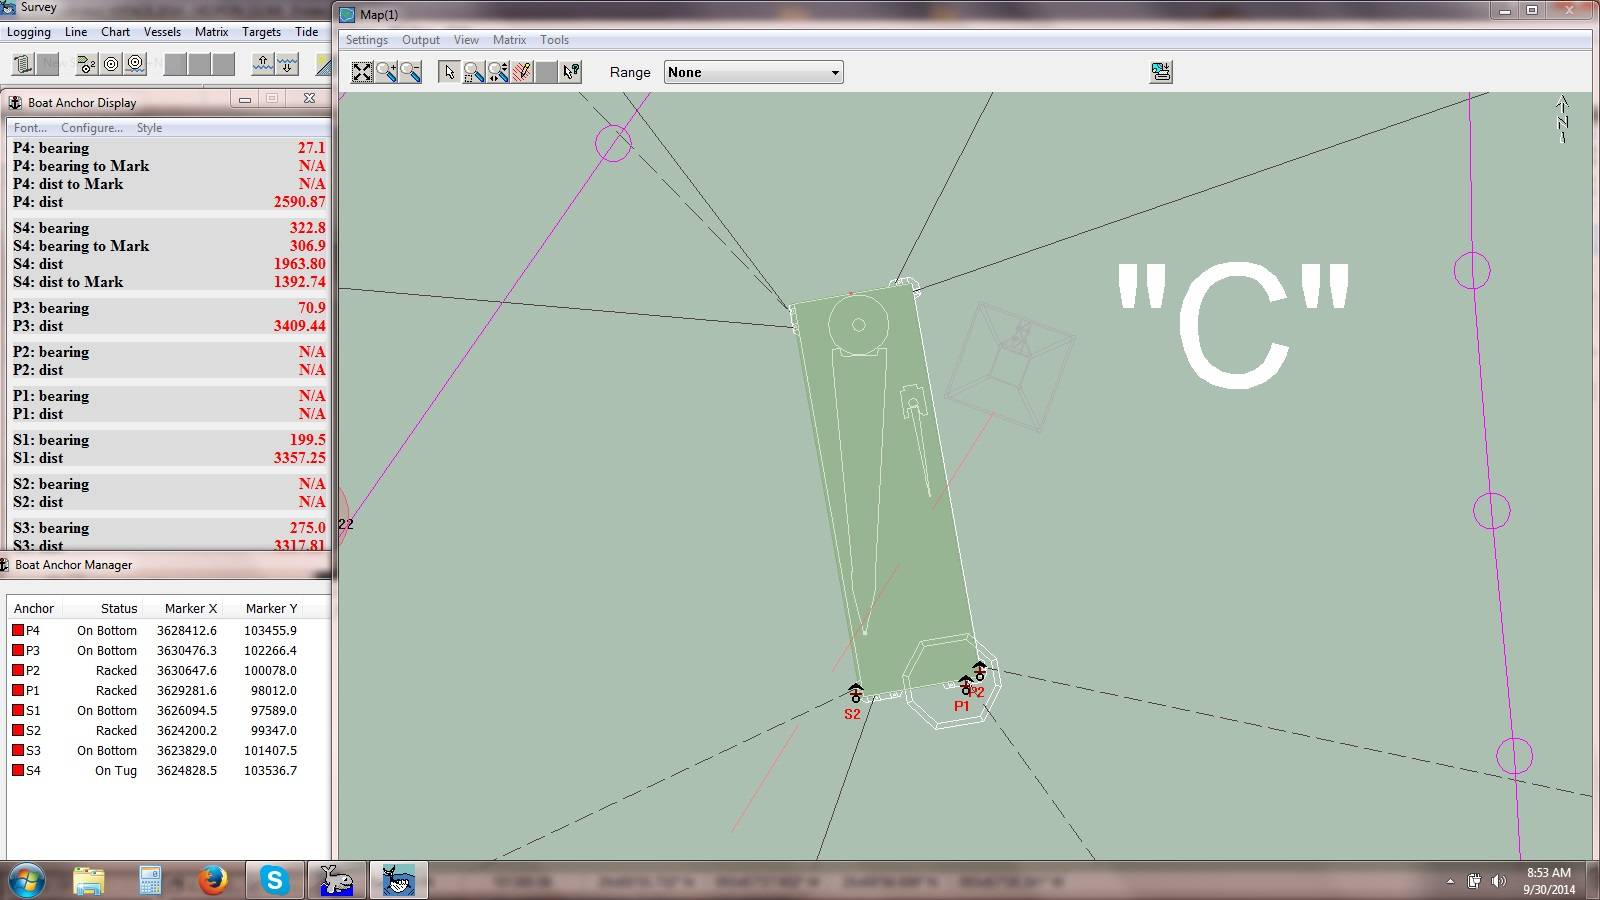
Task: Click the red swatch for anchor S1
Action: click(18, 711)
